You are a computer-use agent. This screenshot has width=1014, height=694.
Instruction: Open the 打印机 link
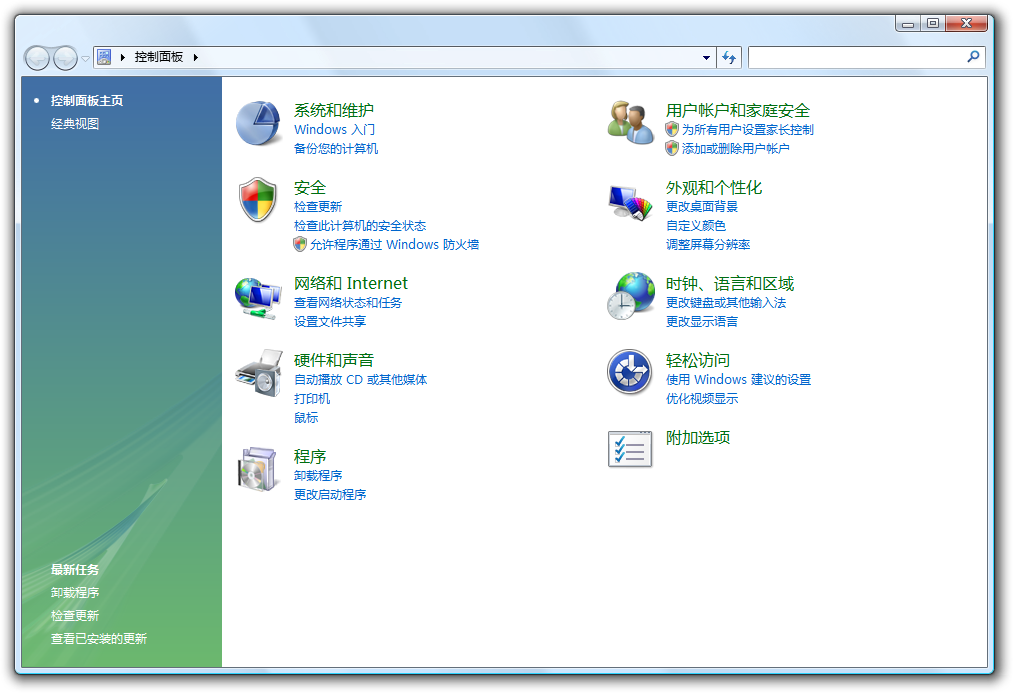click(312, 398)
